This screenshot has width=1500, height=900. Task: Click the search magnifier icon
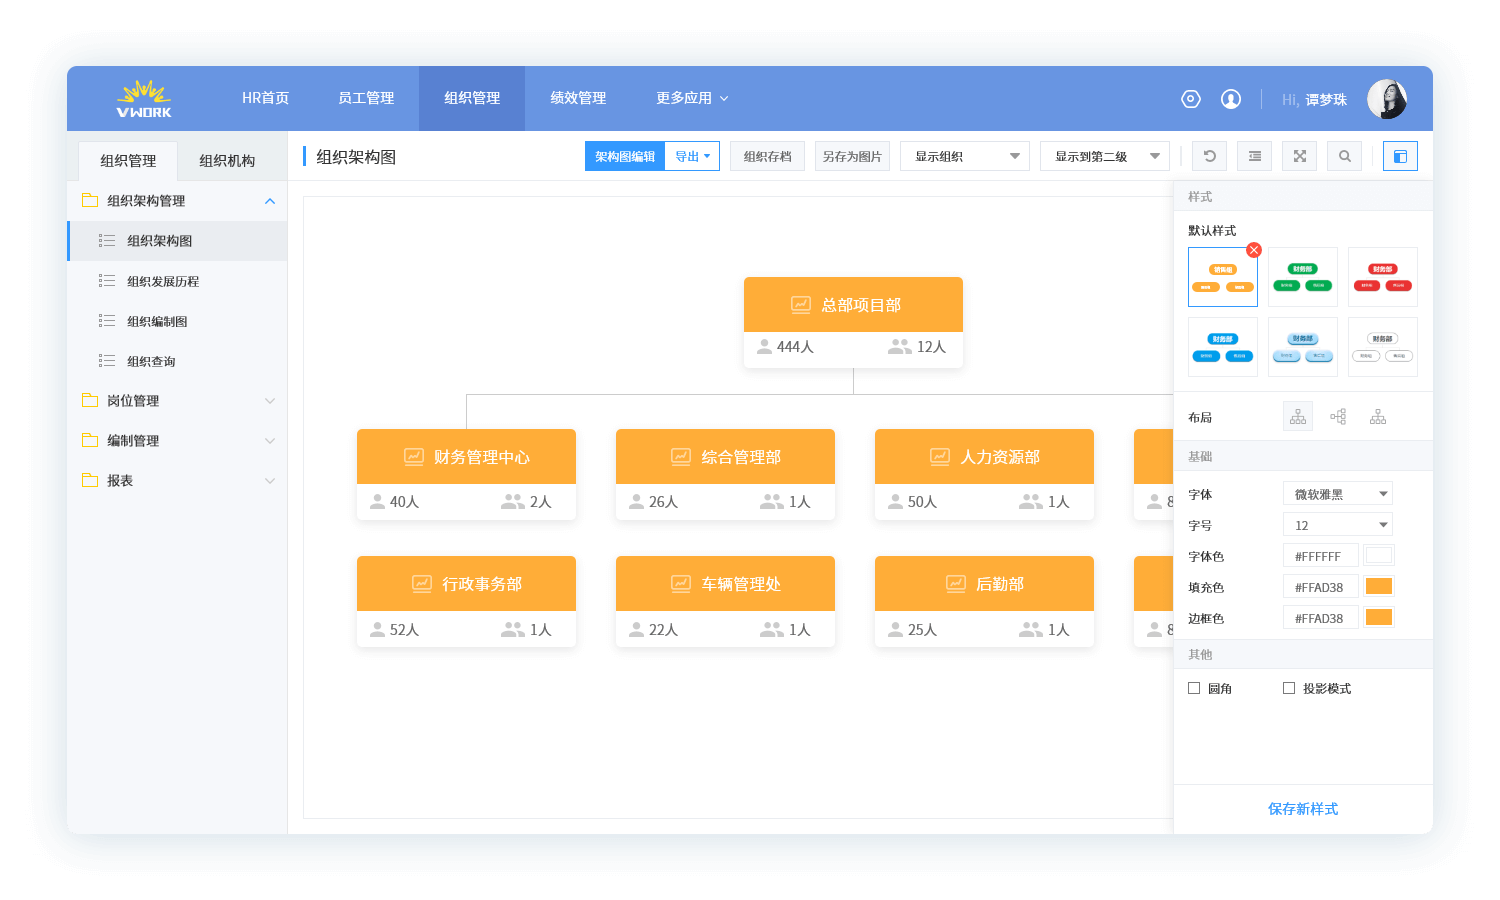[x=1344, y=156]
